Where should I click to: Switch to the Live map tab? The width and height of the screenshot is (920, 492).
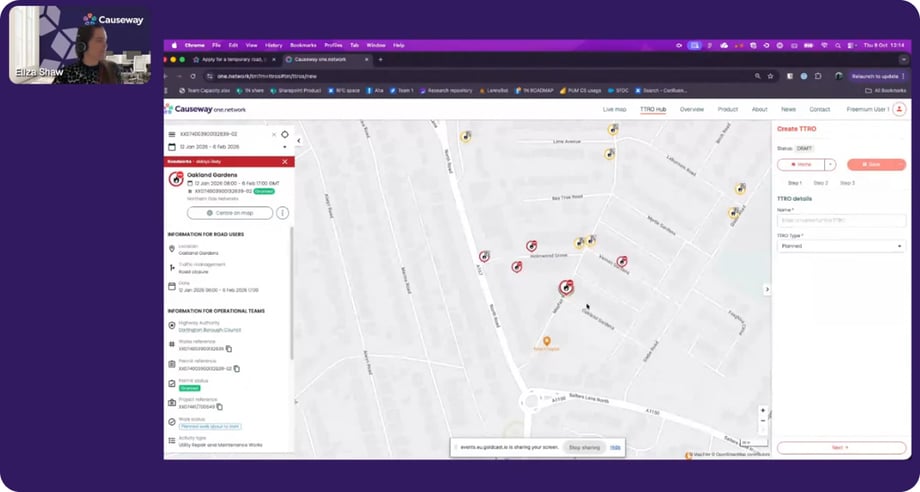614,109
